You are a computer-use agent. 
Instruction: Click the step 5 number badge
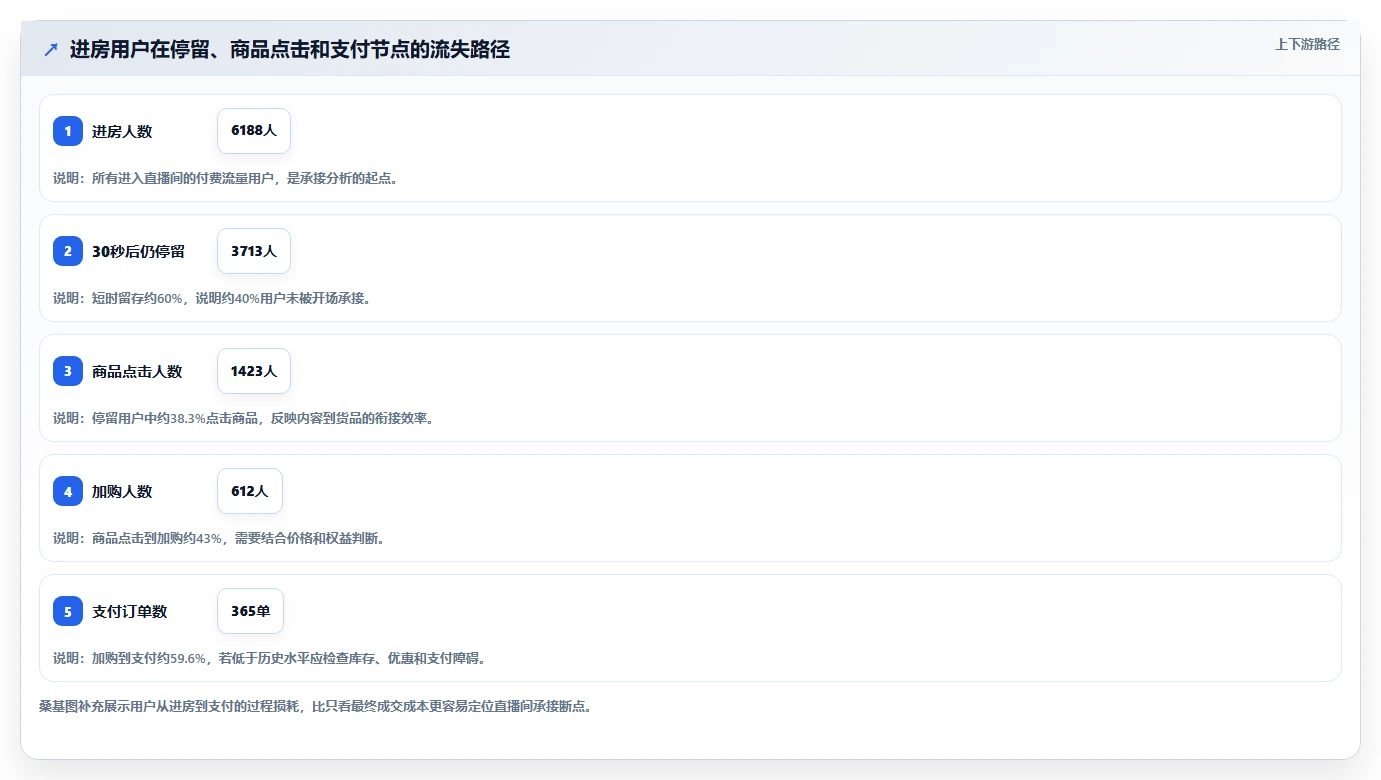pyautogui.click(x=68, y=611)
